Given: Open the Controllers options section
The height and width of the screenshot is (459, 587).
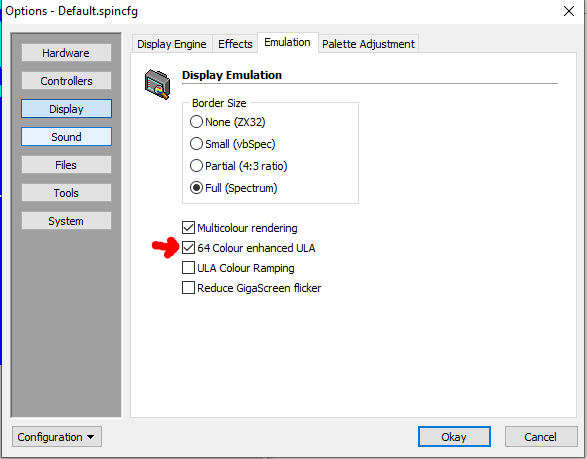Looking at the screenshot, I should (66, 81).
